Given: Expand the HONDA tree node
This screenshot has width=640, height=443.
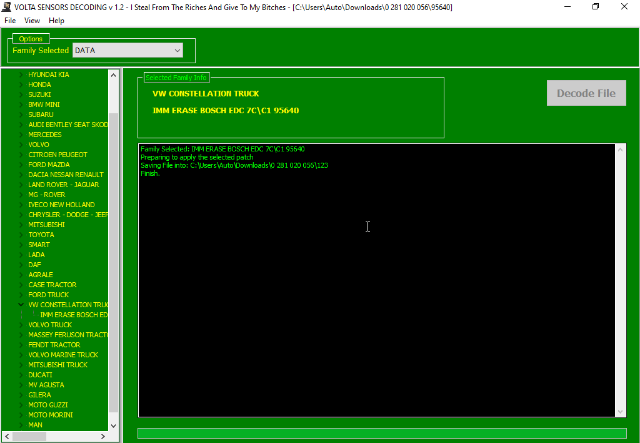Looking at the screenshot, I should tap(21, 85).
